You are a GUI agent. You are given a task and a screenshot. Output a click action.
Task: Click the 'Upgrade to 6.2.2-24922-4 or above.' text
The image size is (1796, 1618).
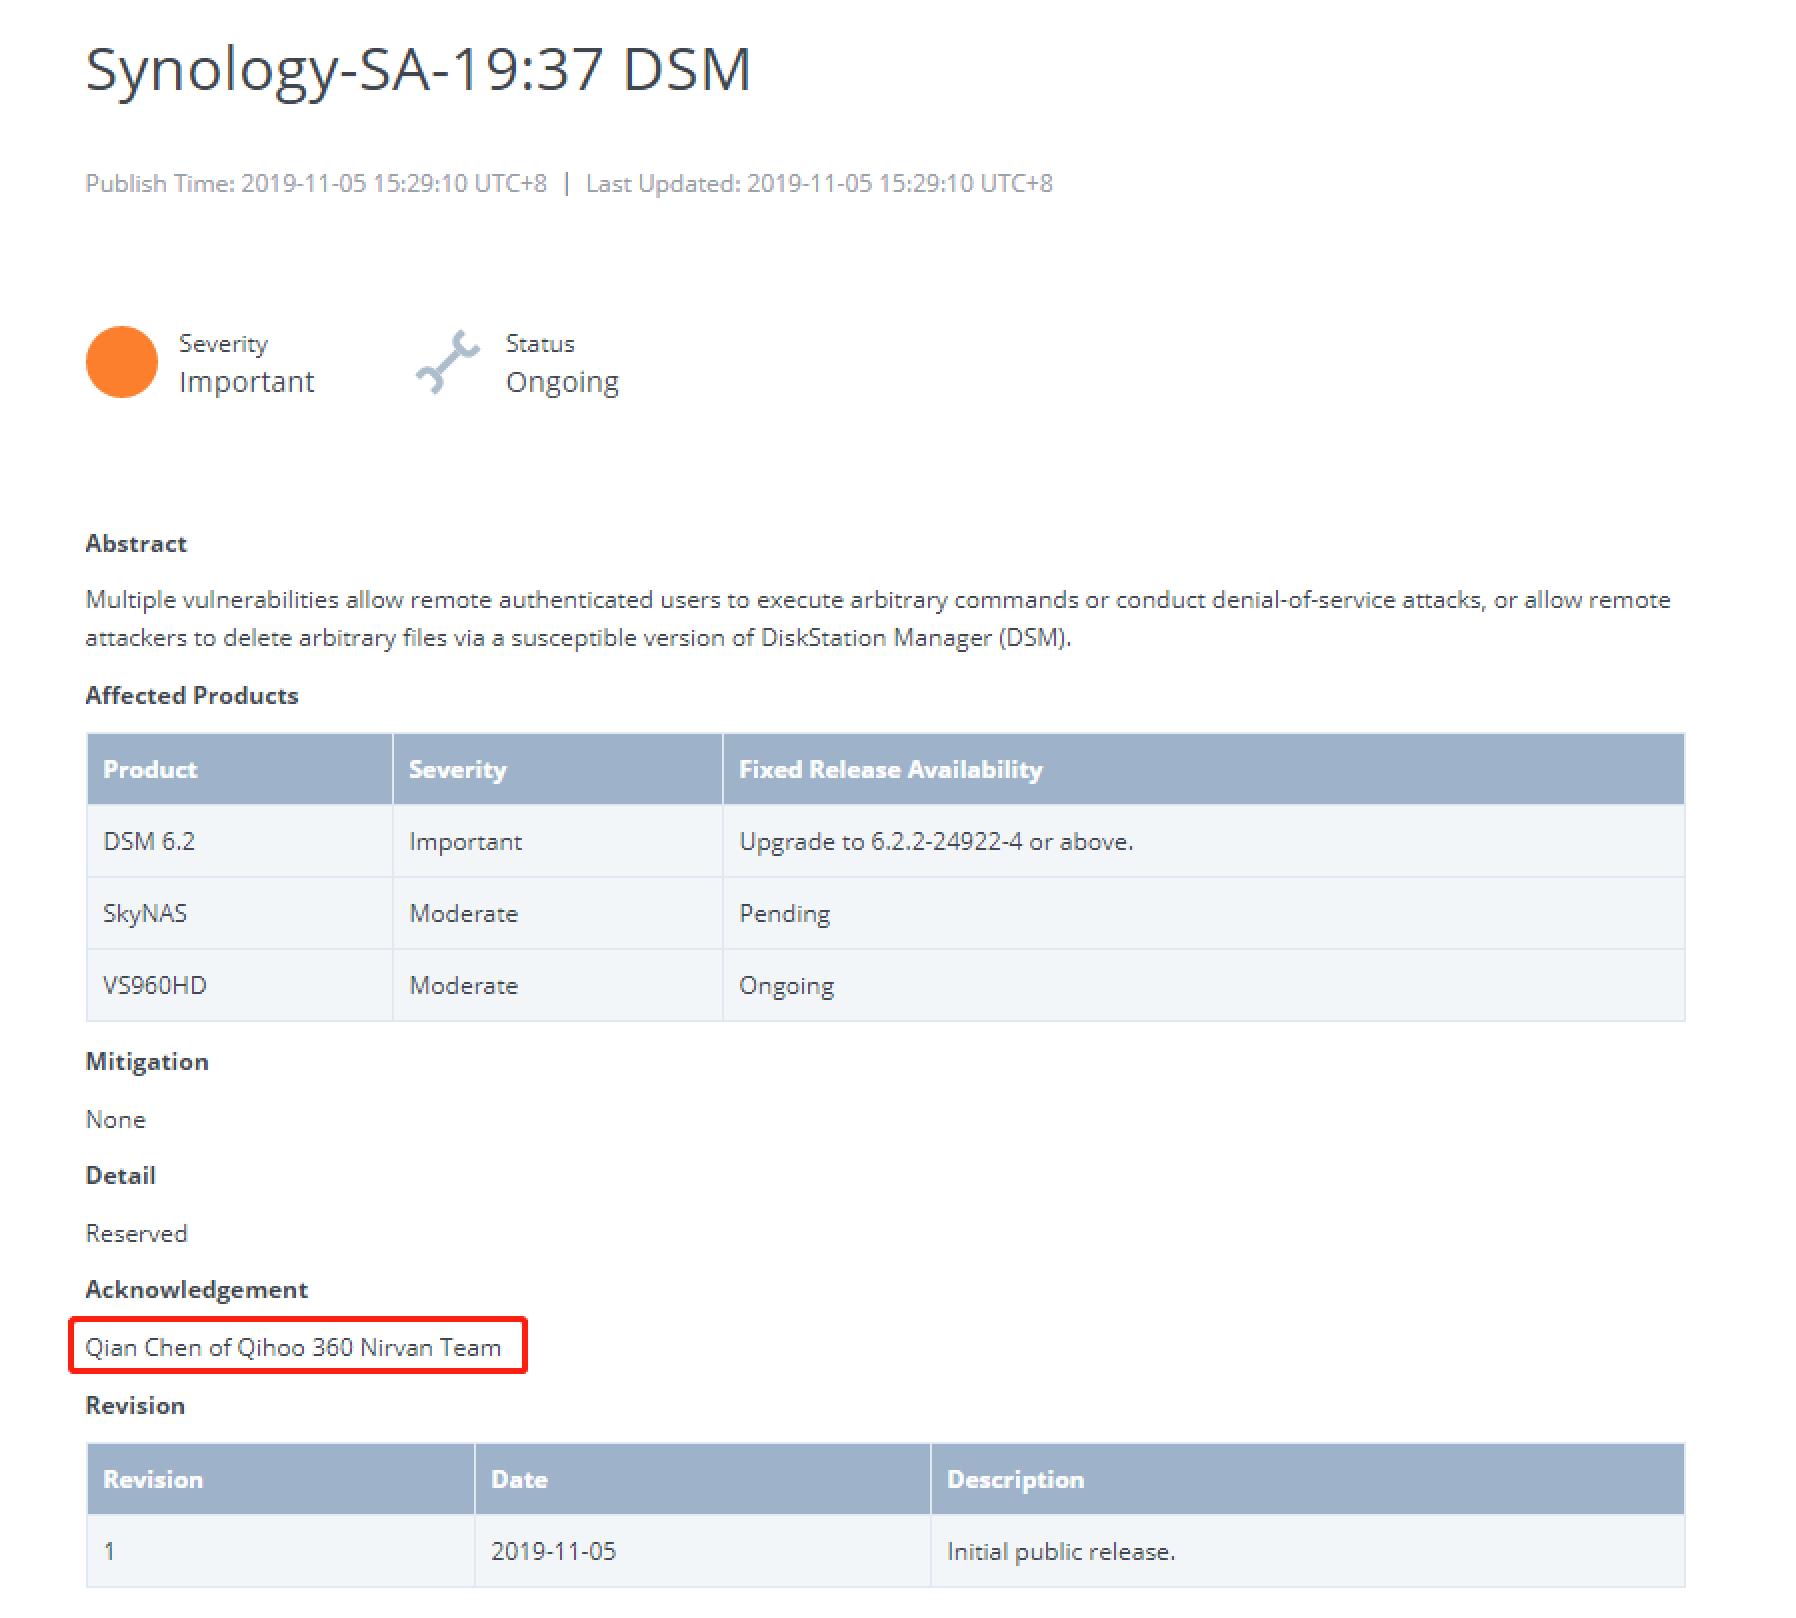pyautogui.click(x=936, y=841)
